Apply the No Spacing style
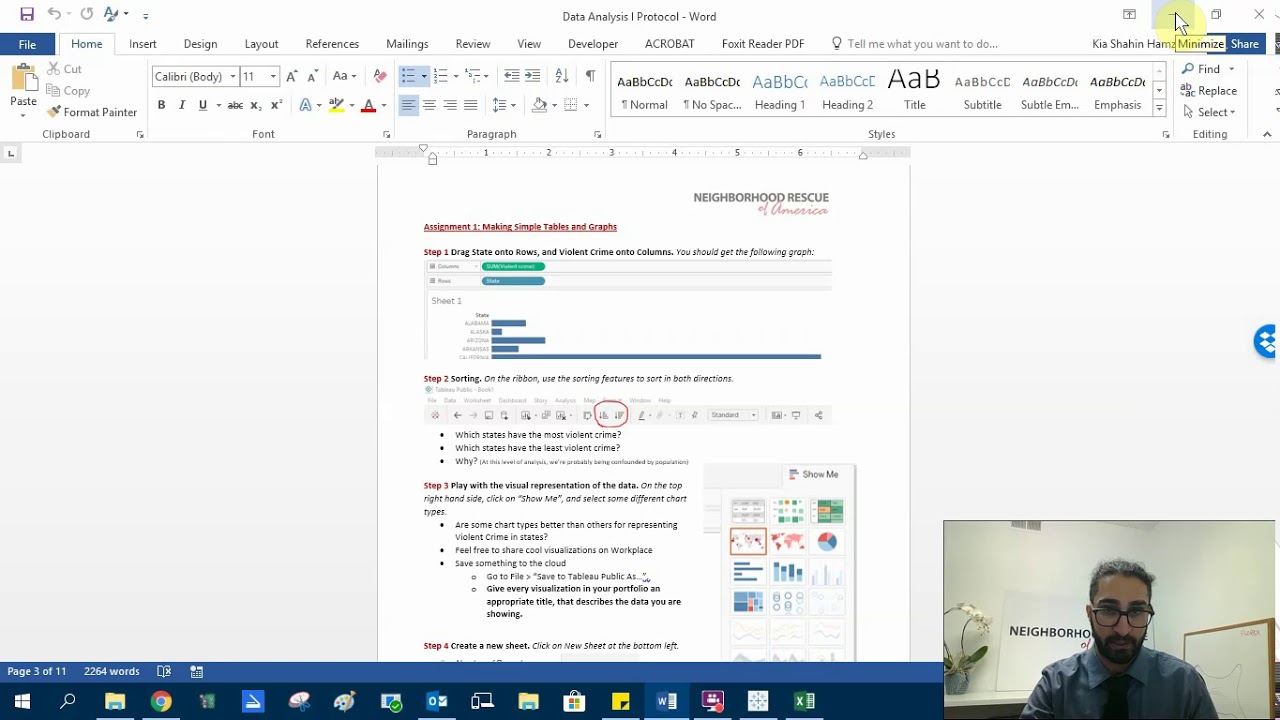Screen dimensions: 1280x720 [x=712, y=90]
